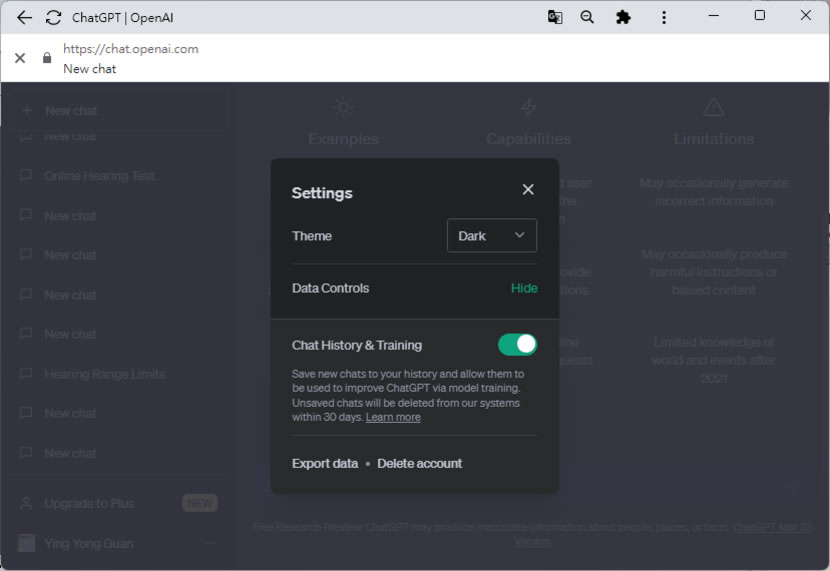The image size is (830, 571).
Task: Hide the Data Controls section
Action: point(524,288)
